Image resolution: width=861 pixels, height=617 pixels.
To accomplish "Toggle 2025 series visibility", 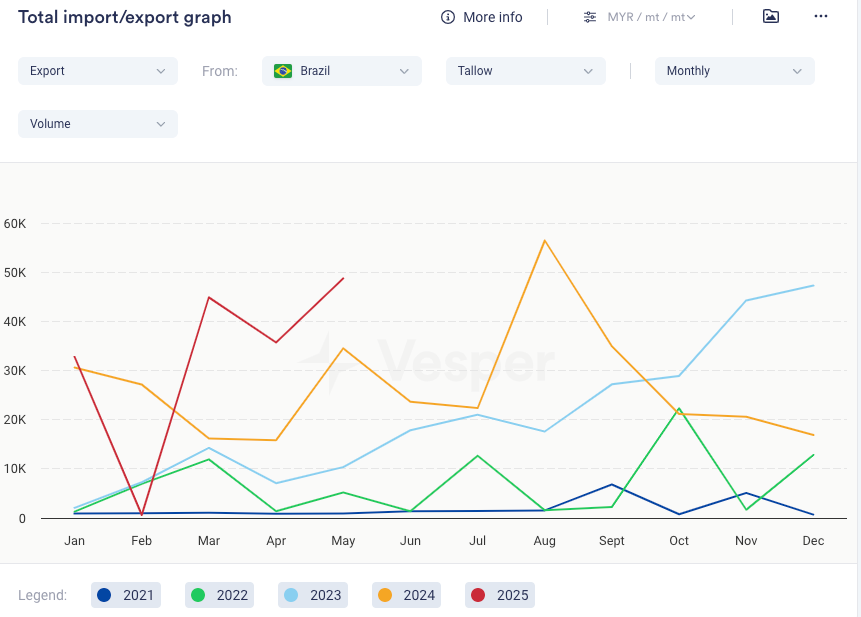I will click(x=499, y=595).
